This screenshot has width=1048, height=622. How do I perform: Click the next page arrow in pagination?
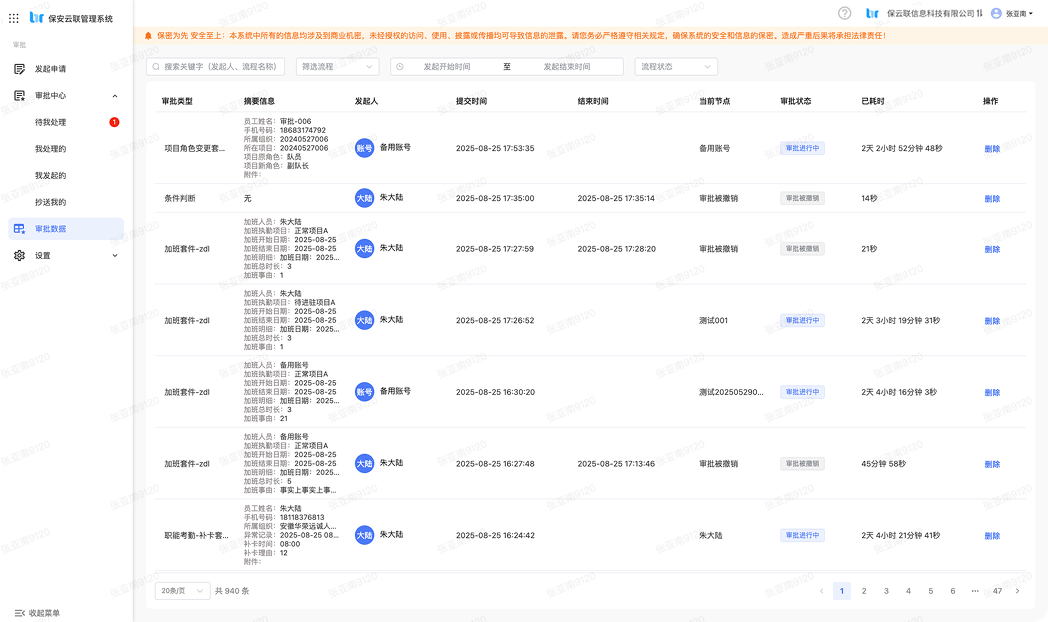point(1018,591)
